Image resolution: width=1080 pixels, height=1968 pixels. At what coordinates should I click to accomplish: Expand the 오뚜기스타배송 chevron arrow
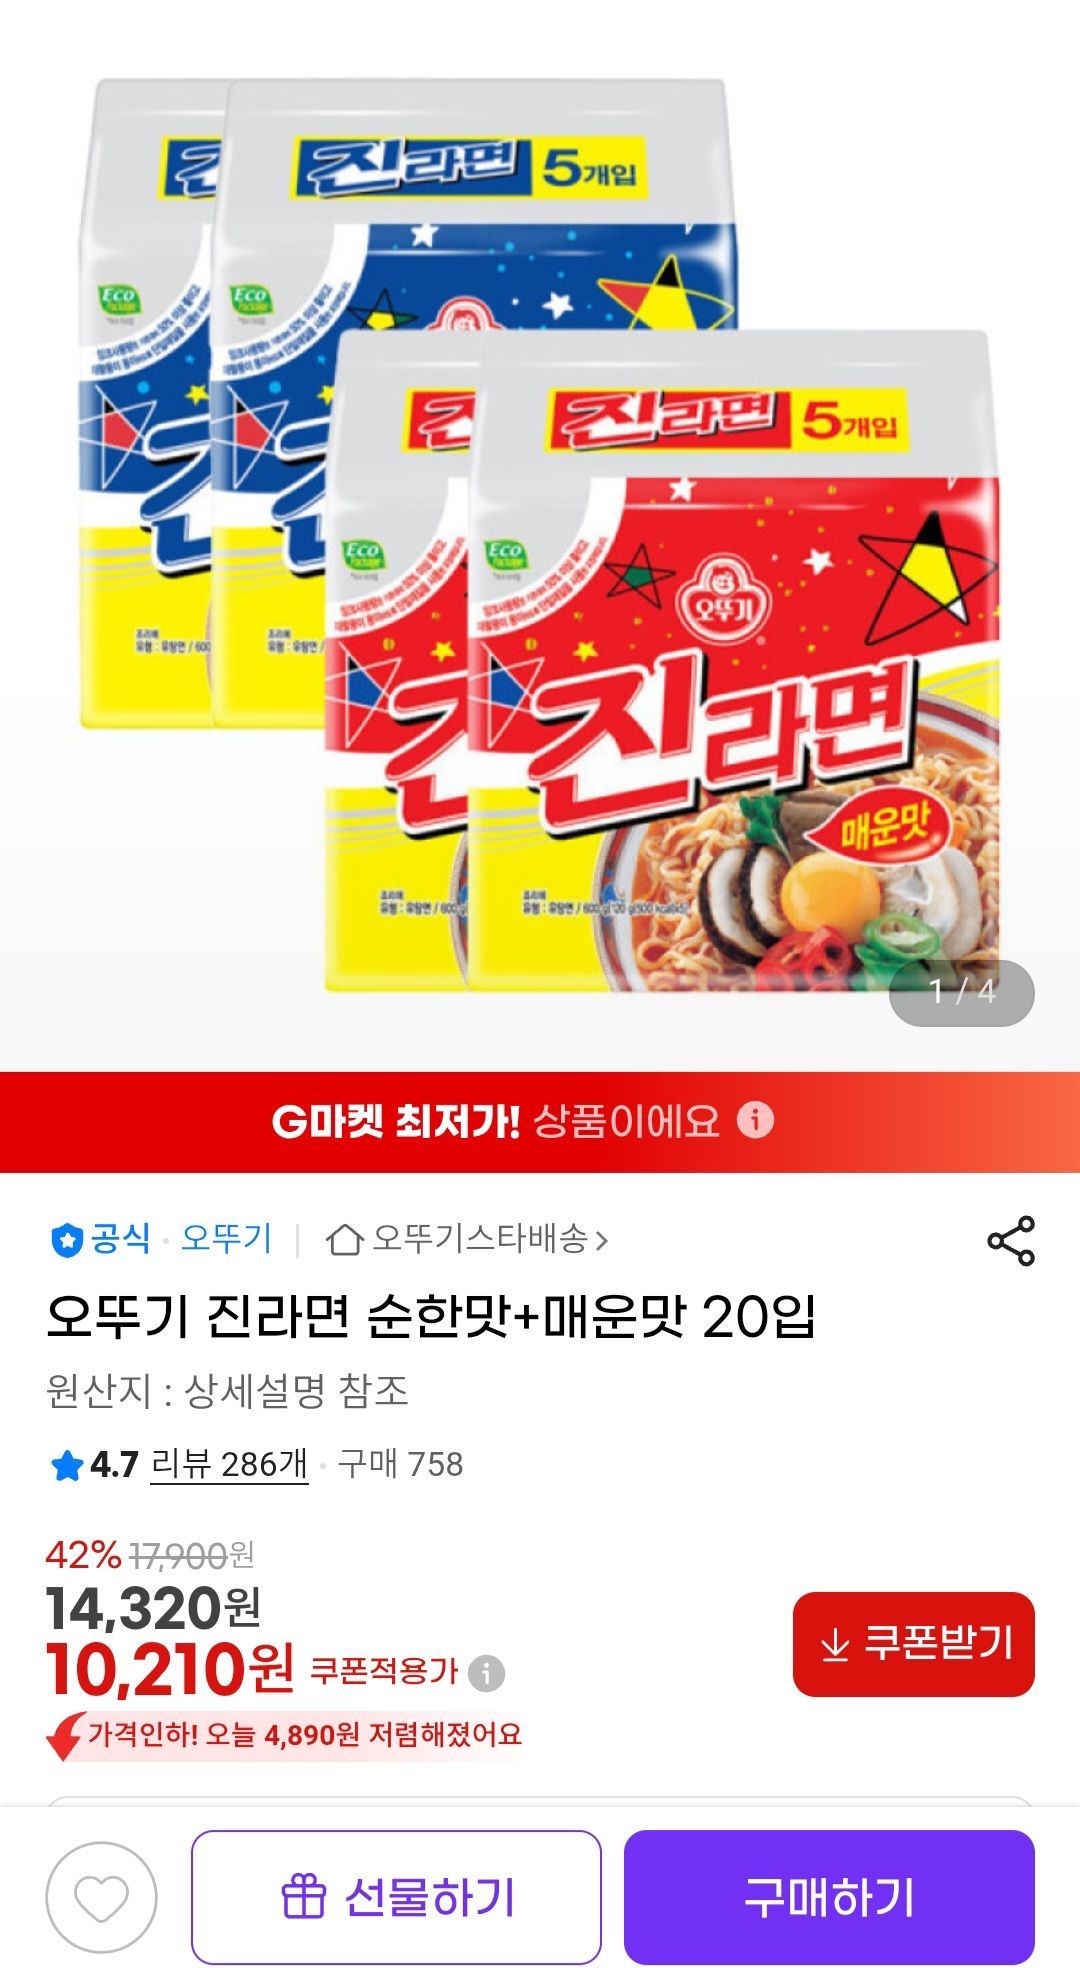click(601, 1241)
